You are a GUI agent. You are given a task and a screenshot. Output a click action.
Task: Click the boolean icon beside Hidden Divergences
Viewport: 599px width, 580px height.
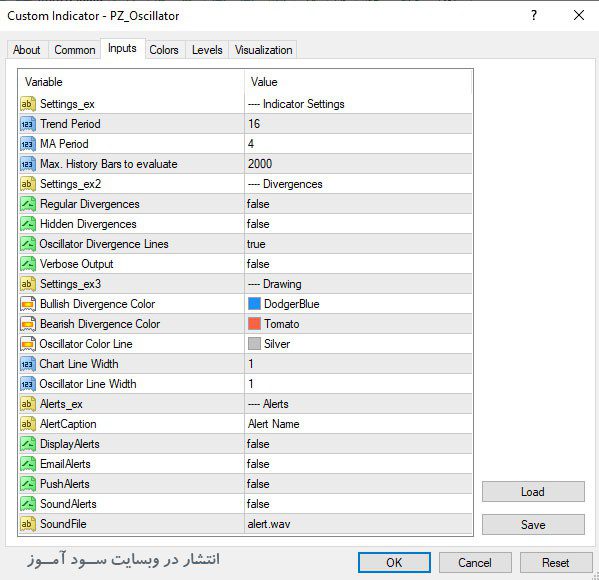(x=28, y=224)
